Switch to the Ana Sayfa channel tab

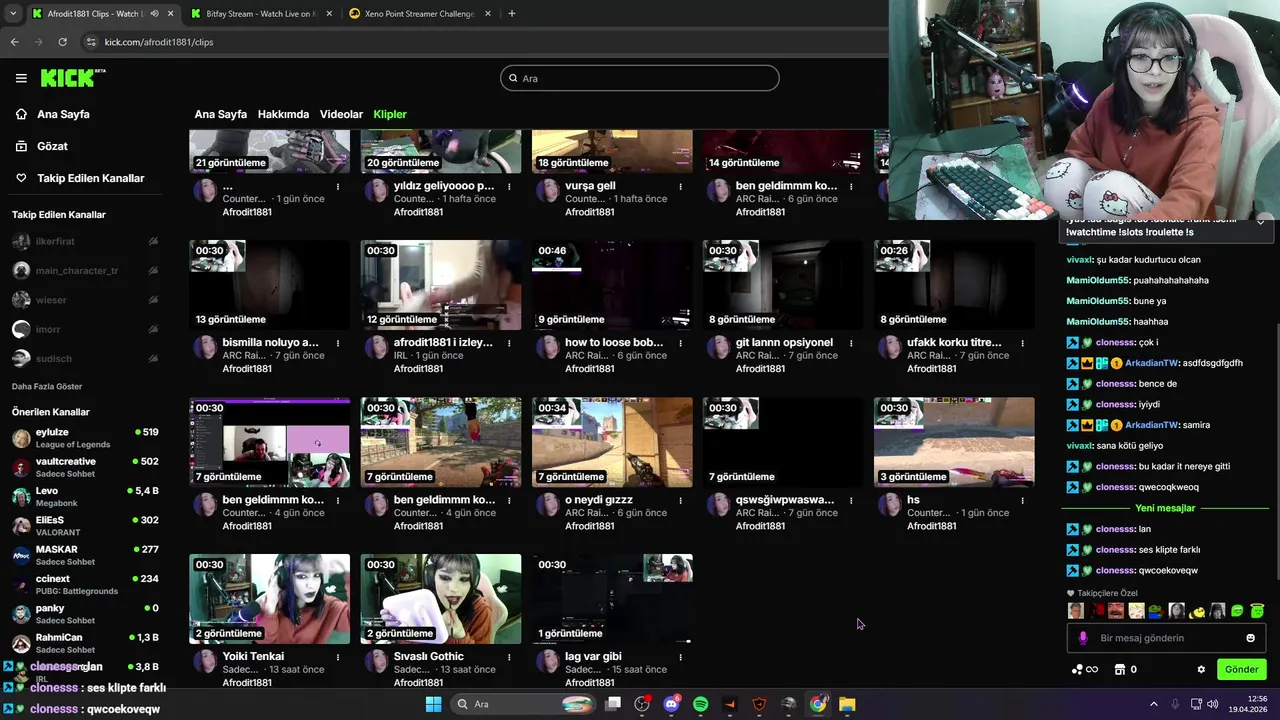(x=220, y=114)
